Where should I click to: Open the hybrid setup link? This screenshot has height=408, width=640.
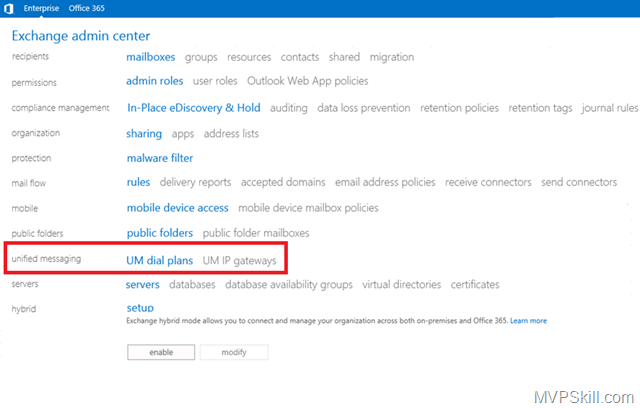[140, 308]
